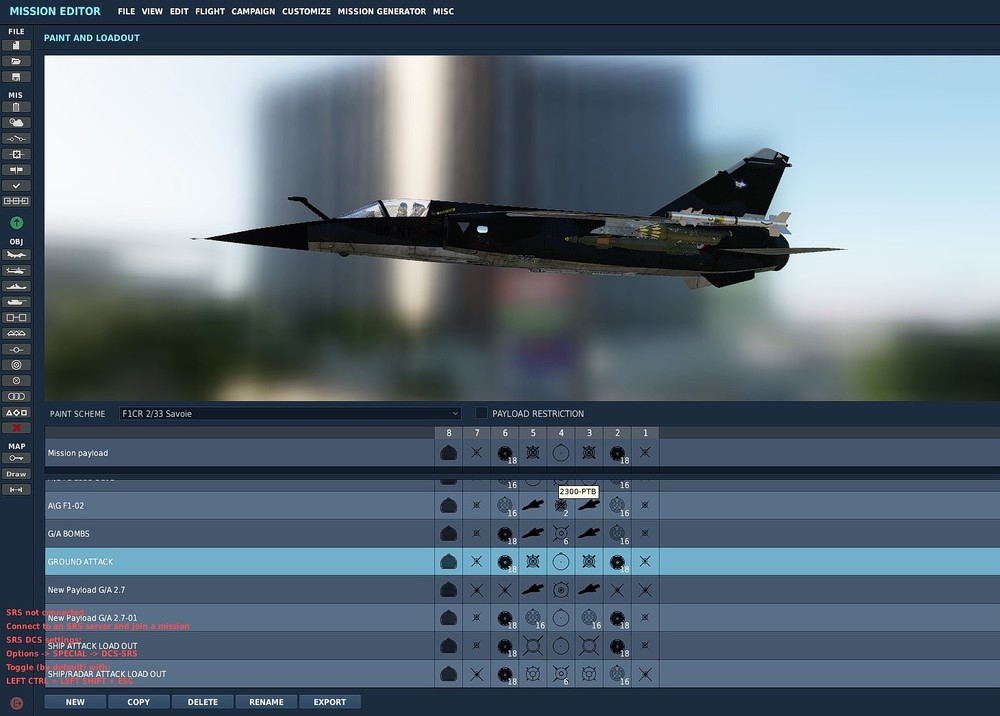Viewport: 1000px width, 716px height.
Task: Click pylon 2 in SHIP ATTACK LOAD OUT row
Action: 617,646
